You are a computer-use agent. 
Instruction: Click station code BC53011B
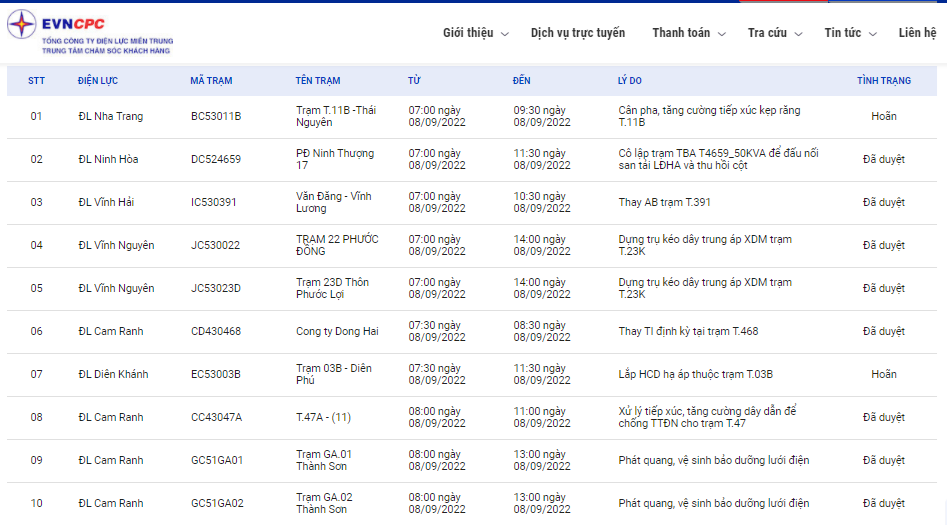click(x=216, y=117)
